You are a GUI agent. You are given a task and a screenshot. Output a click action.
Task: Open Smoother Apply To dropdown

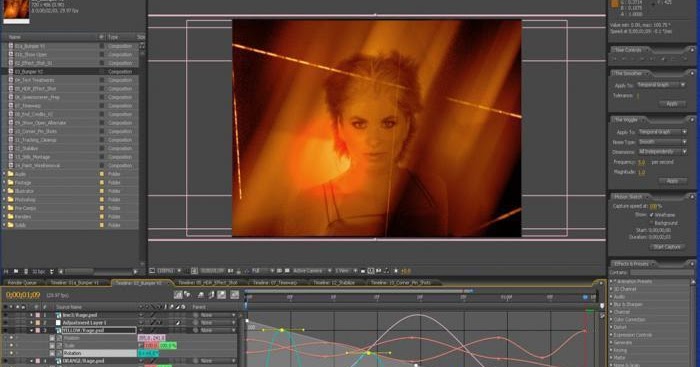pyautogui.click(x=661, y=85)
